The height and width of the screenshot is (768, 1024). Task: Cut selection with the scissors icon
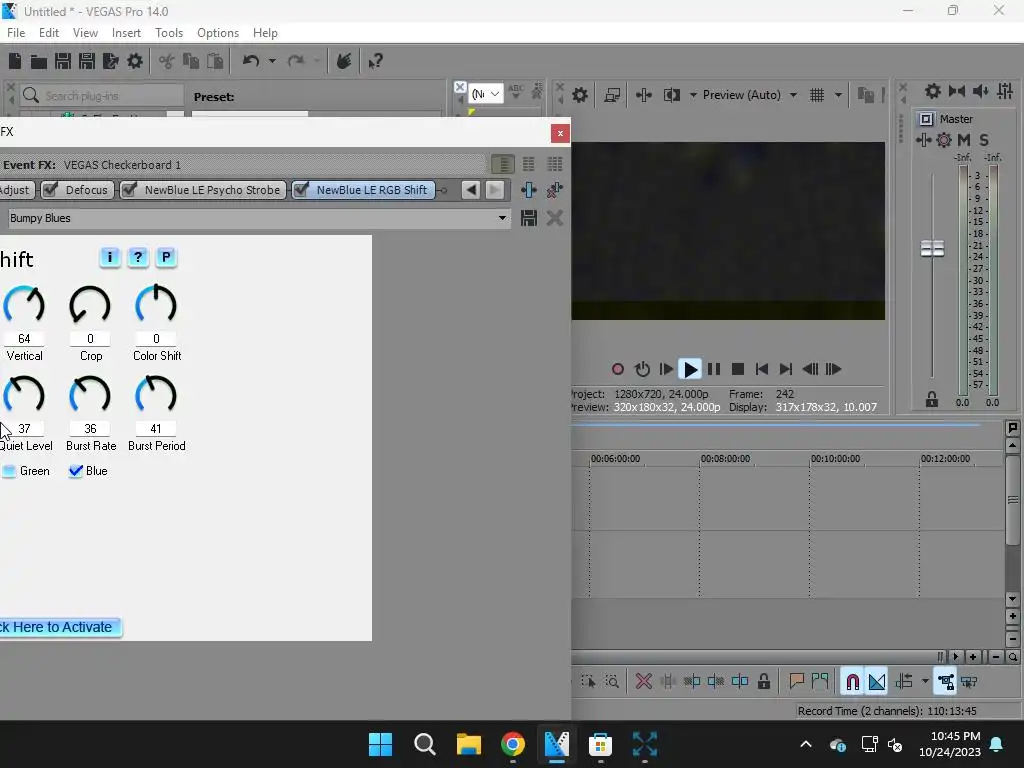(x=167, y=61)
